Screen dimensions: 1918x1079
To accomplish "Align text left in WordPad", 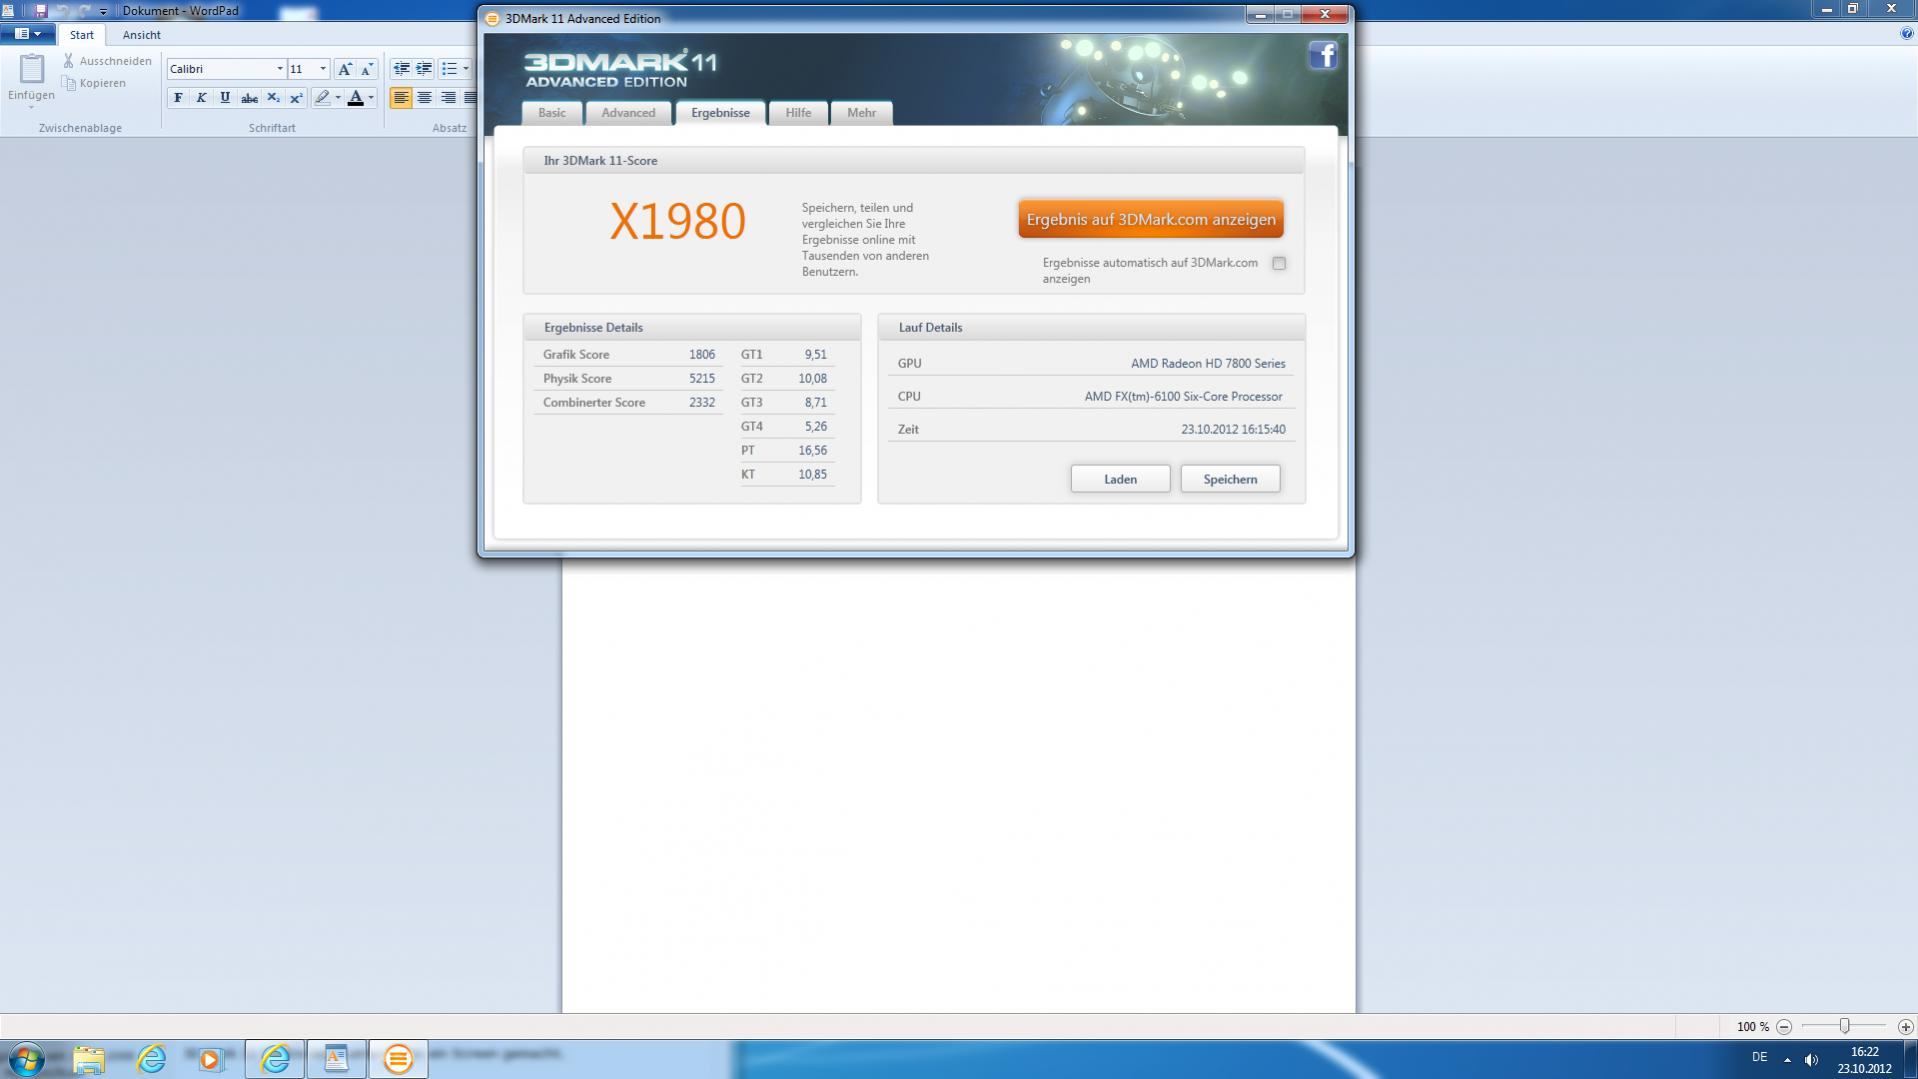I will pyautogui.click(x=401, y=98).
